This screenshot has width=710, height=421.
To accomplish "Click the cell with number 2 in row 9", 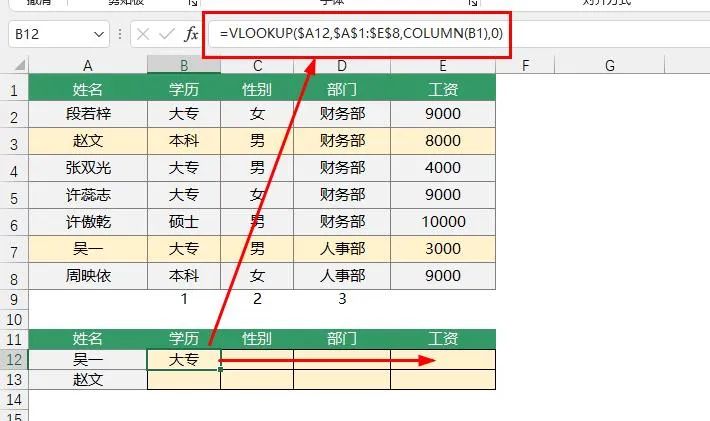I will (x=257, y=299).
